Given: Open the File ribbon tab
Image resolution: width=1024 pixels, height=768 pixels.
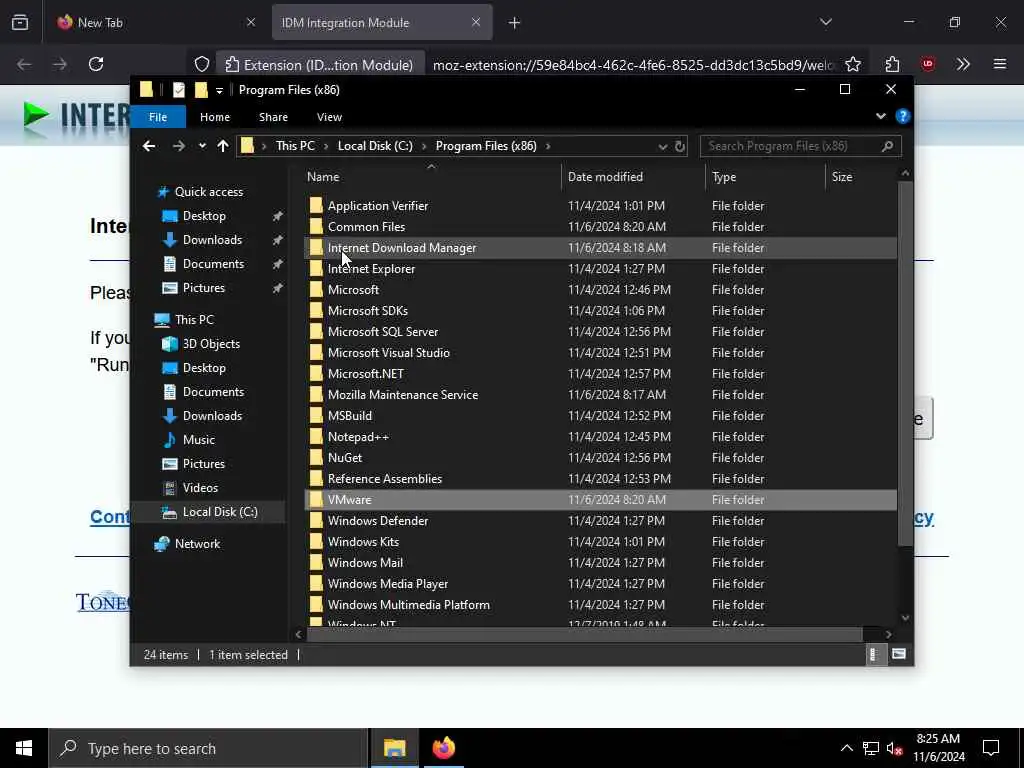Looking at the screenshot, I should point(158,117).
